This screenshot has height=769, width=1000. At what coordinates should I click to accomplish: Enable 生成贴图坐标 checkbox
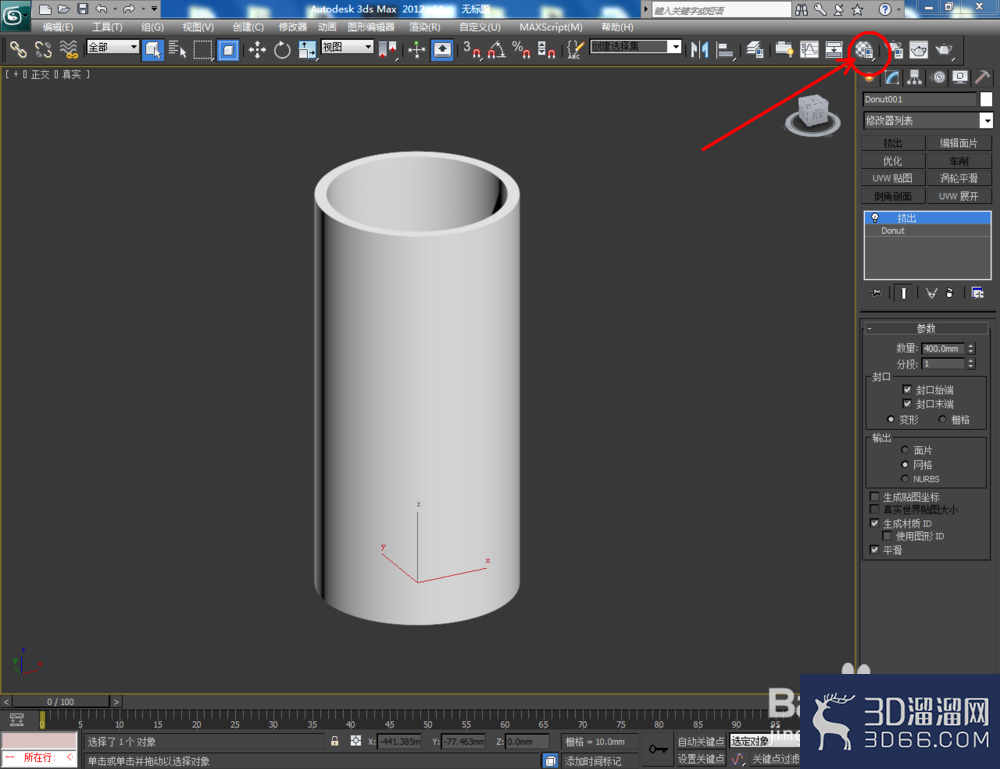coord(874,497)
